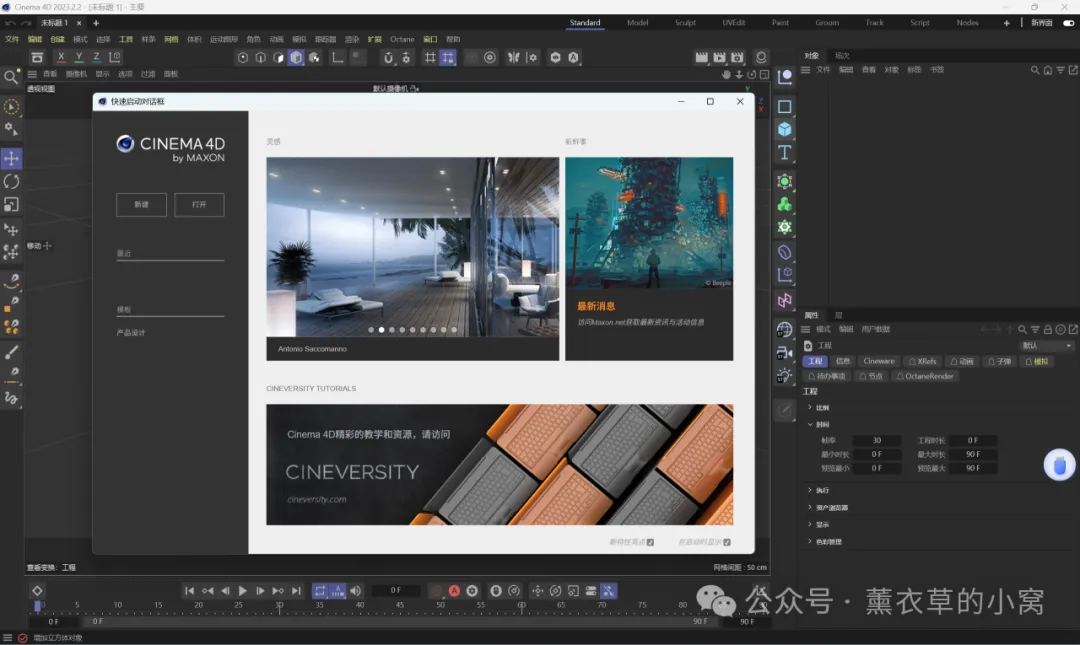Click the 帧率 value field 30
The width and height of the screenshot is (1080, 645).
tap(877, 440)
